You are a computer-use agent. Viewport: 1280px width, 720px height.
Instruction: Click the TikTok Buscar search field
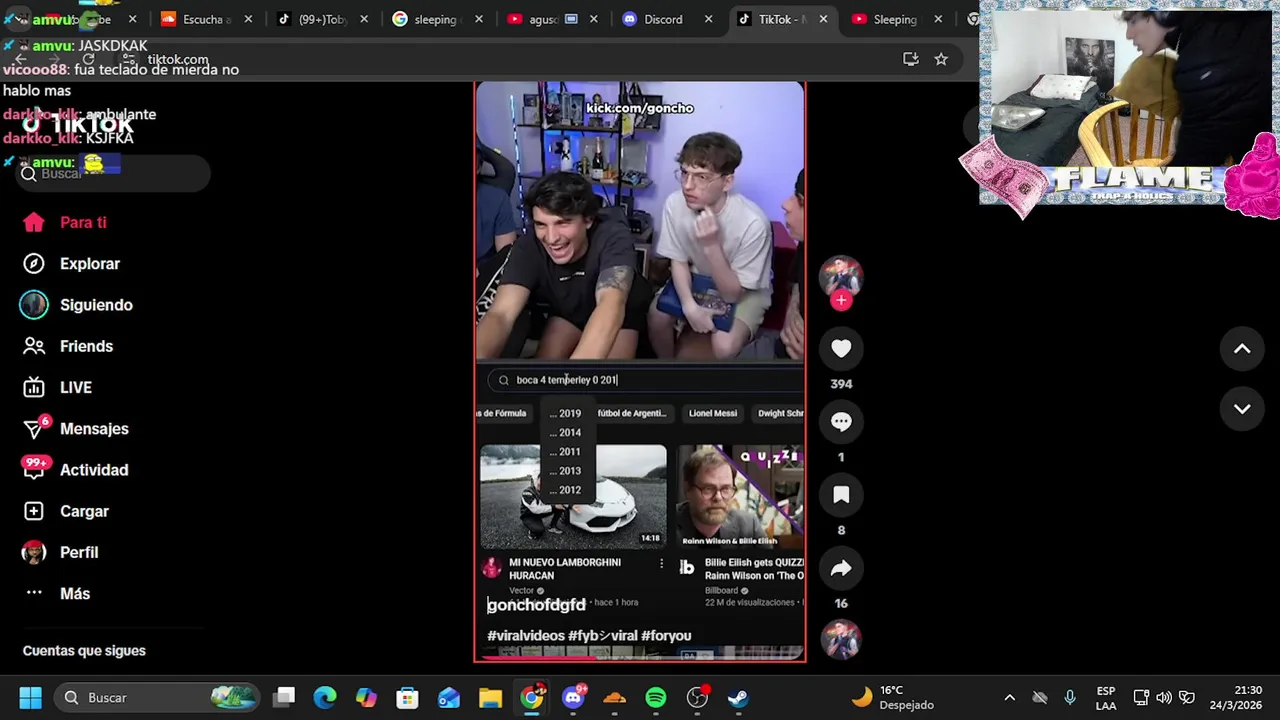click(113, 174)
